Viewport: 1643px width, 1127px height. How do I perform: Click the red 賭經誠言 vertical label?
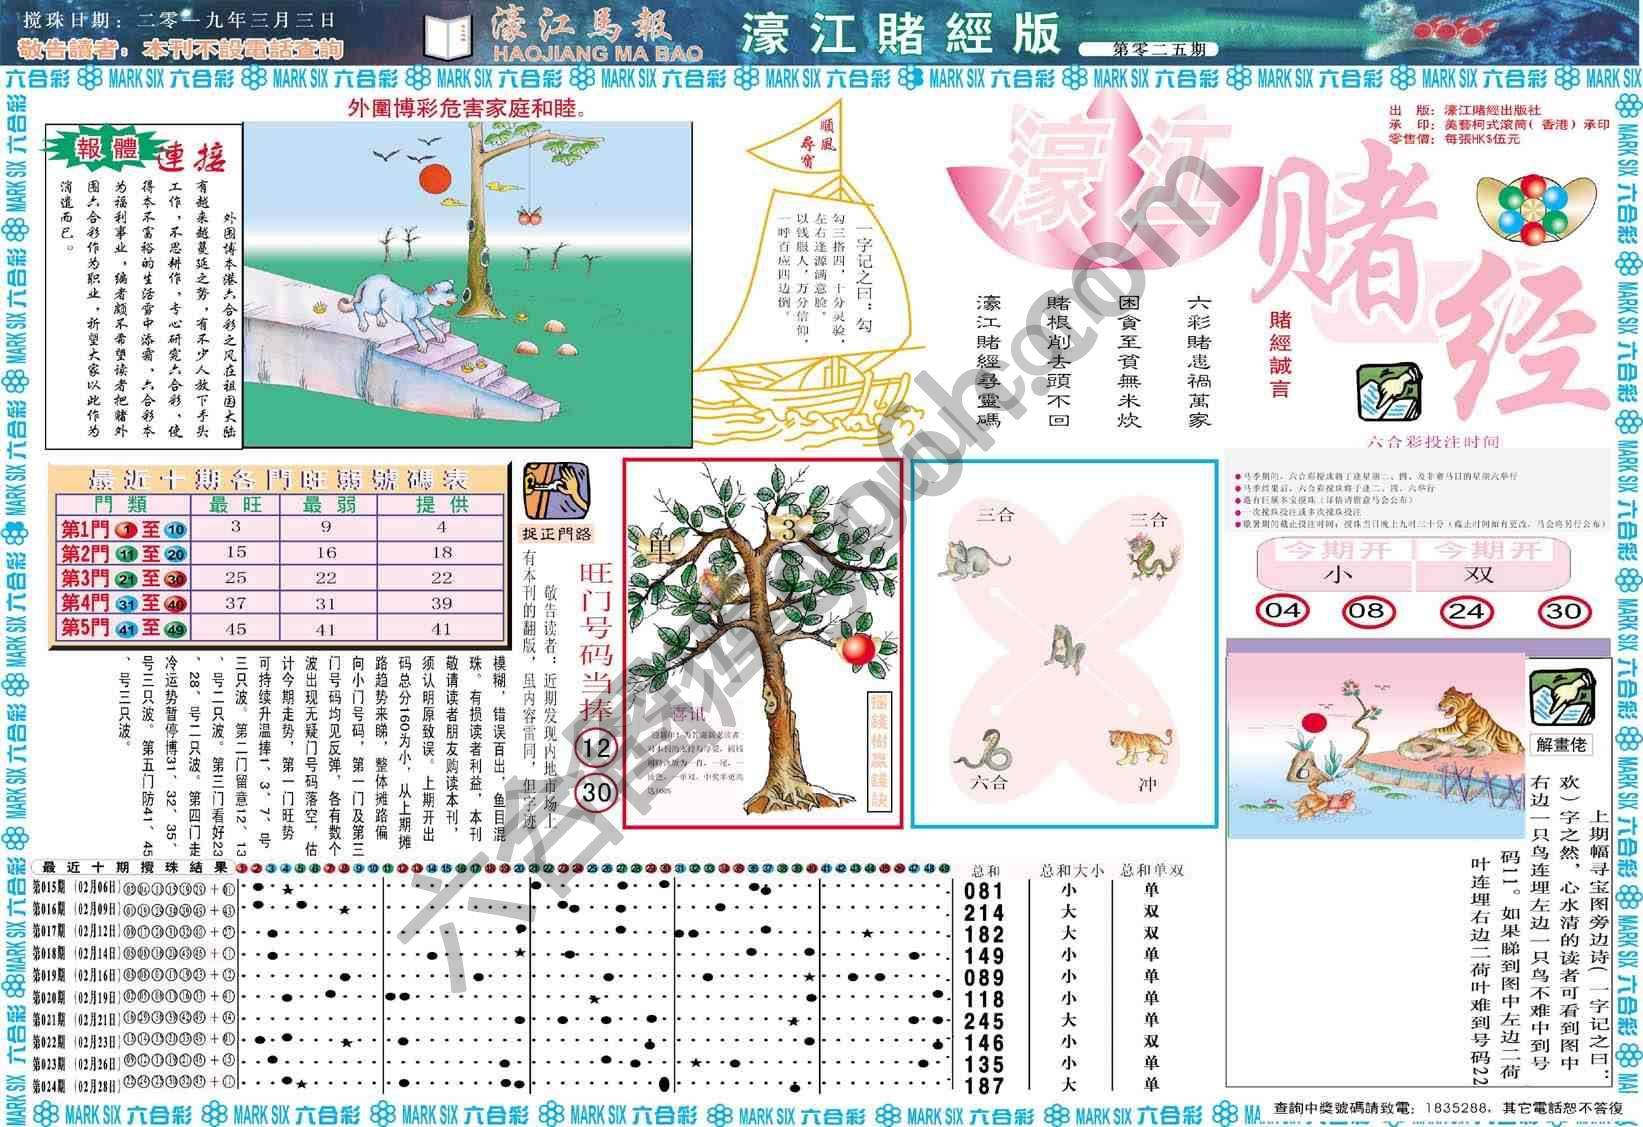point(1281,355)
